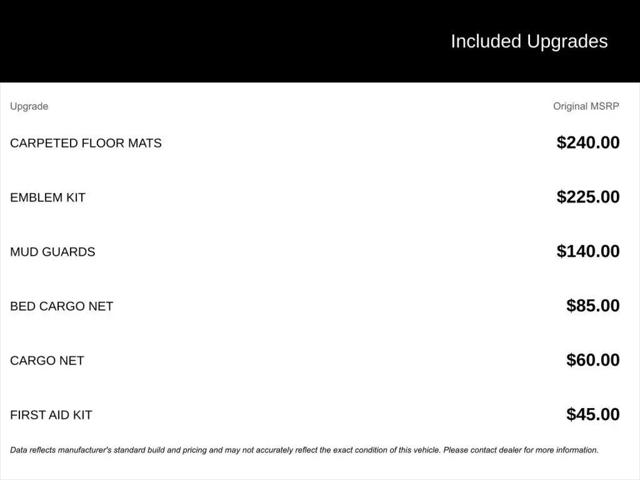640x480 pixels.
Task: Click the CARPETED FLOOR MATS upgrade name
Action: [86, 143]
